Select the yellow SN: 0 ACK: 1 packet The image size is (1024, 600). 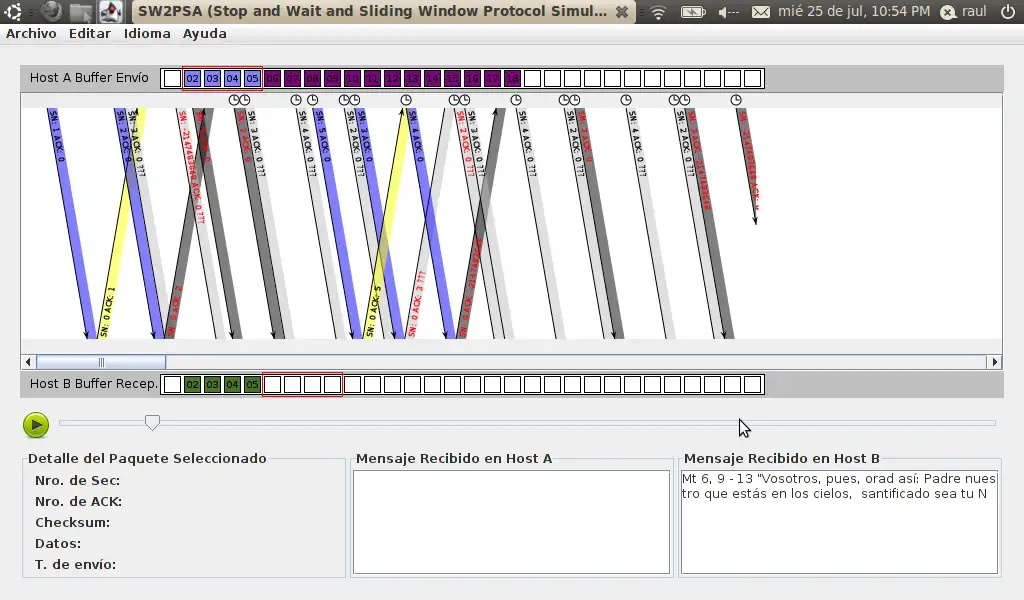[x=123, y=222]
